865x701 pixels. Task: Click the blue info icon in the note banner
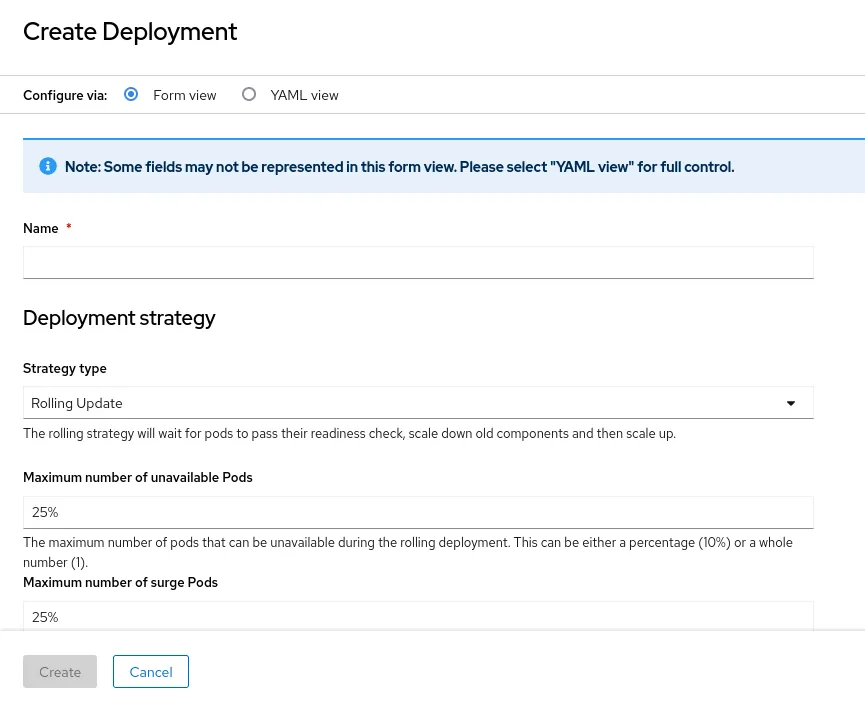coord(47,166)
